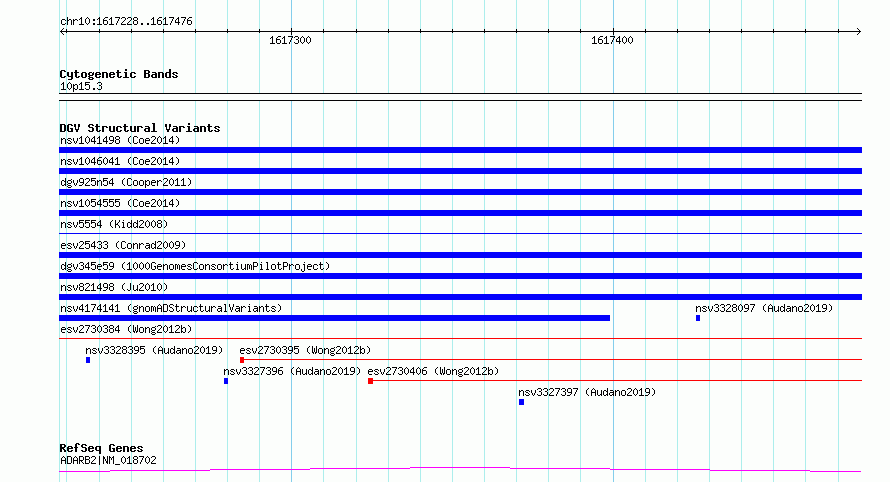
Task: Click the red start block of esv2730395
Action: click(242, 360)
